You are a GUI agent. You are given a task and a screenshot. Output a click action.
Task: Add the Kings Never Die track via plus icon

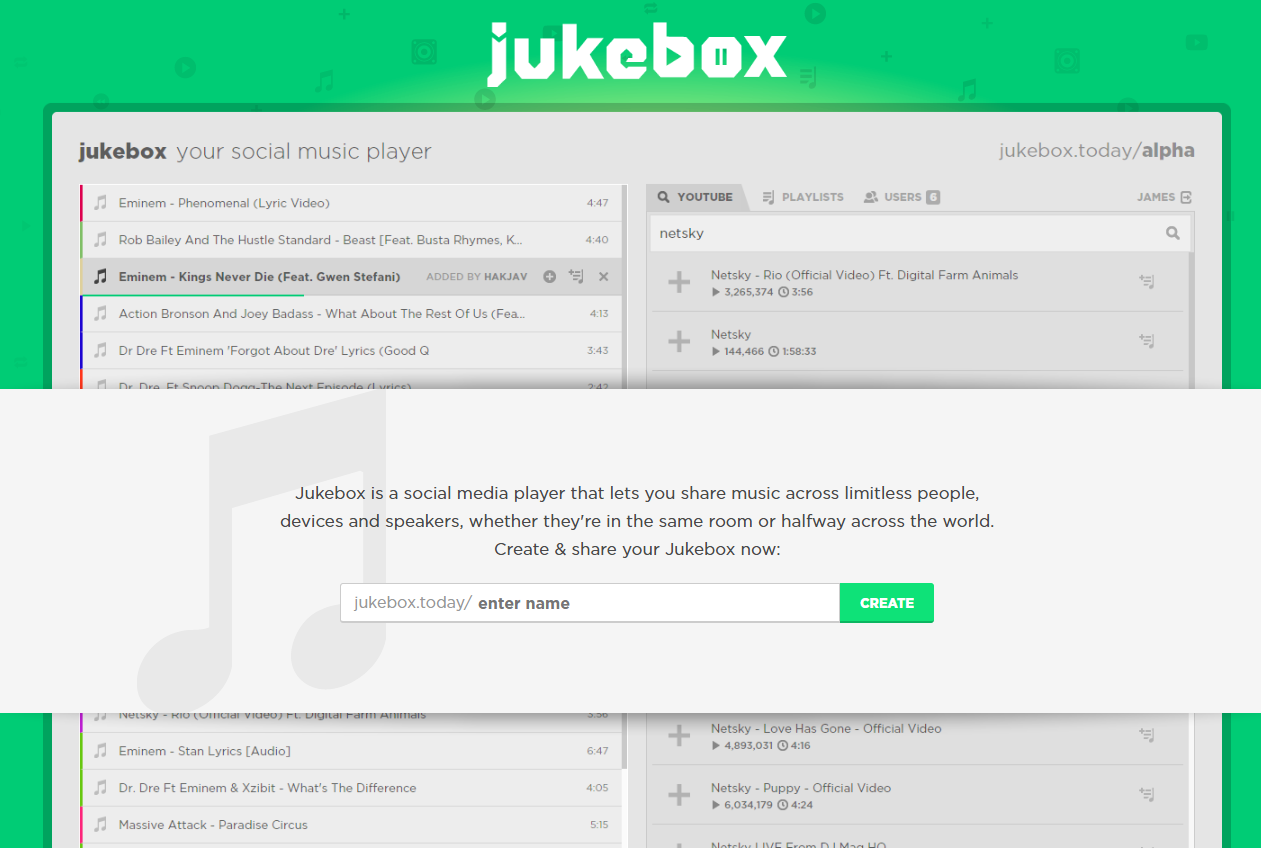coord(549,276)
